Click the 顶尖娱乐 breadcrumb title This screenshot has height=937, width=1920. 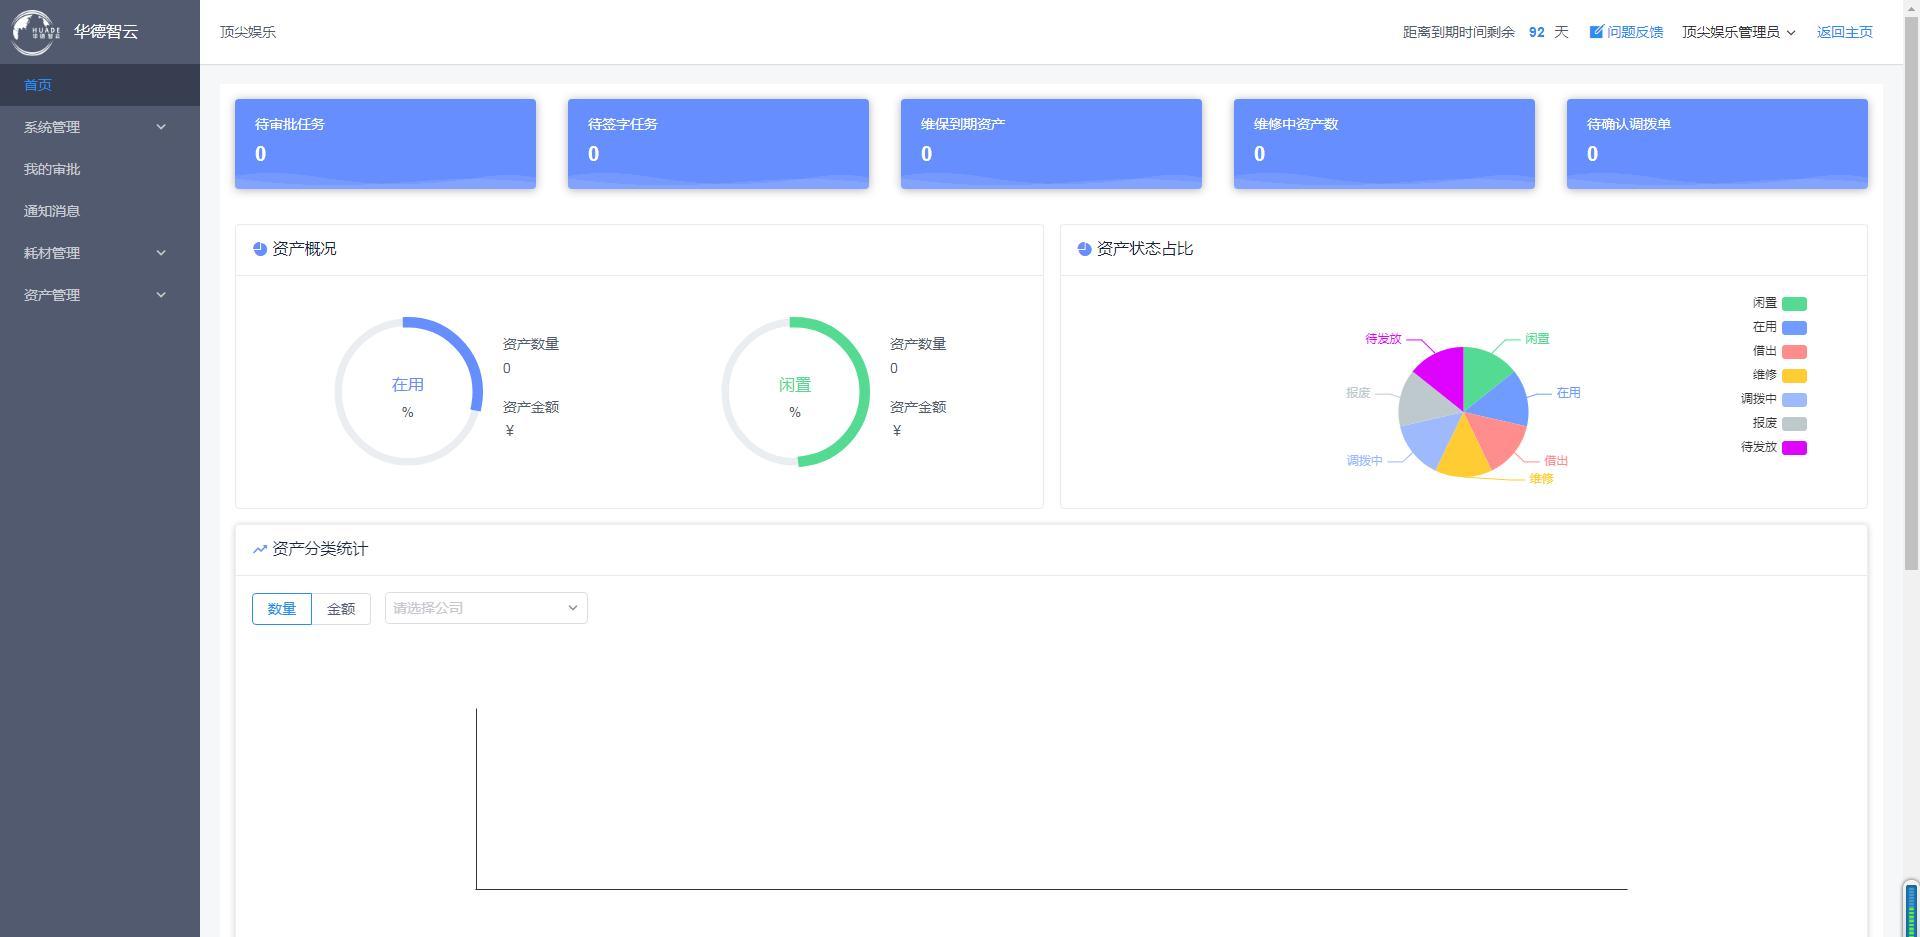point(248,32)
